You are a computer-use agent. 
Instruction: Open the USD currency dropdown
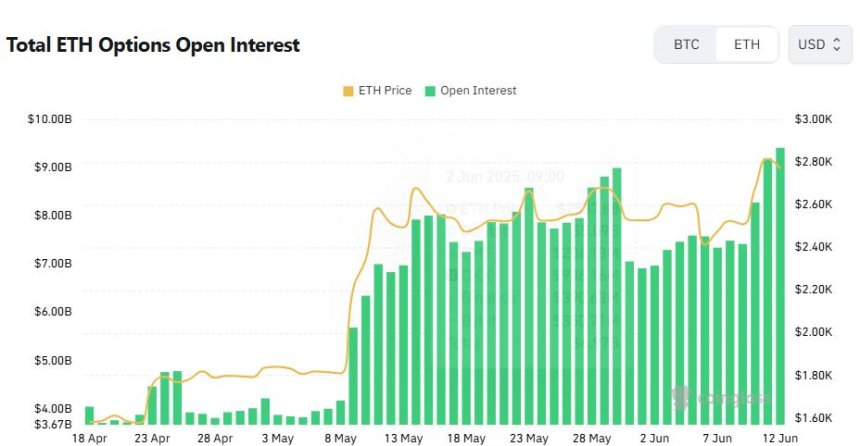pyautogui.click(x=820, y=44)
